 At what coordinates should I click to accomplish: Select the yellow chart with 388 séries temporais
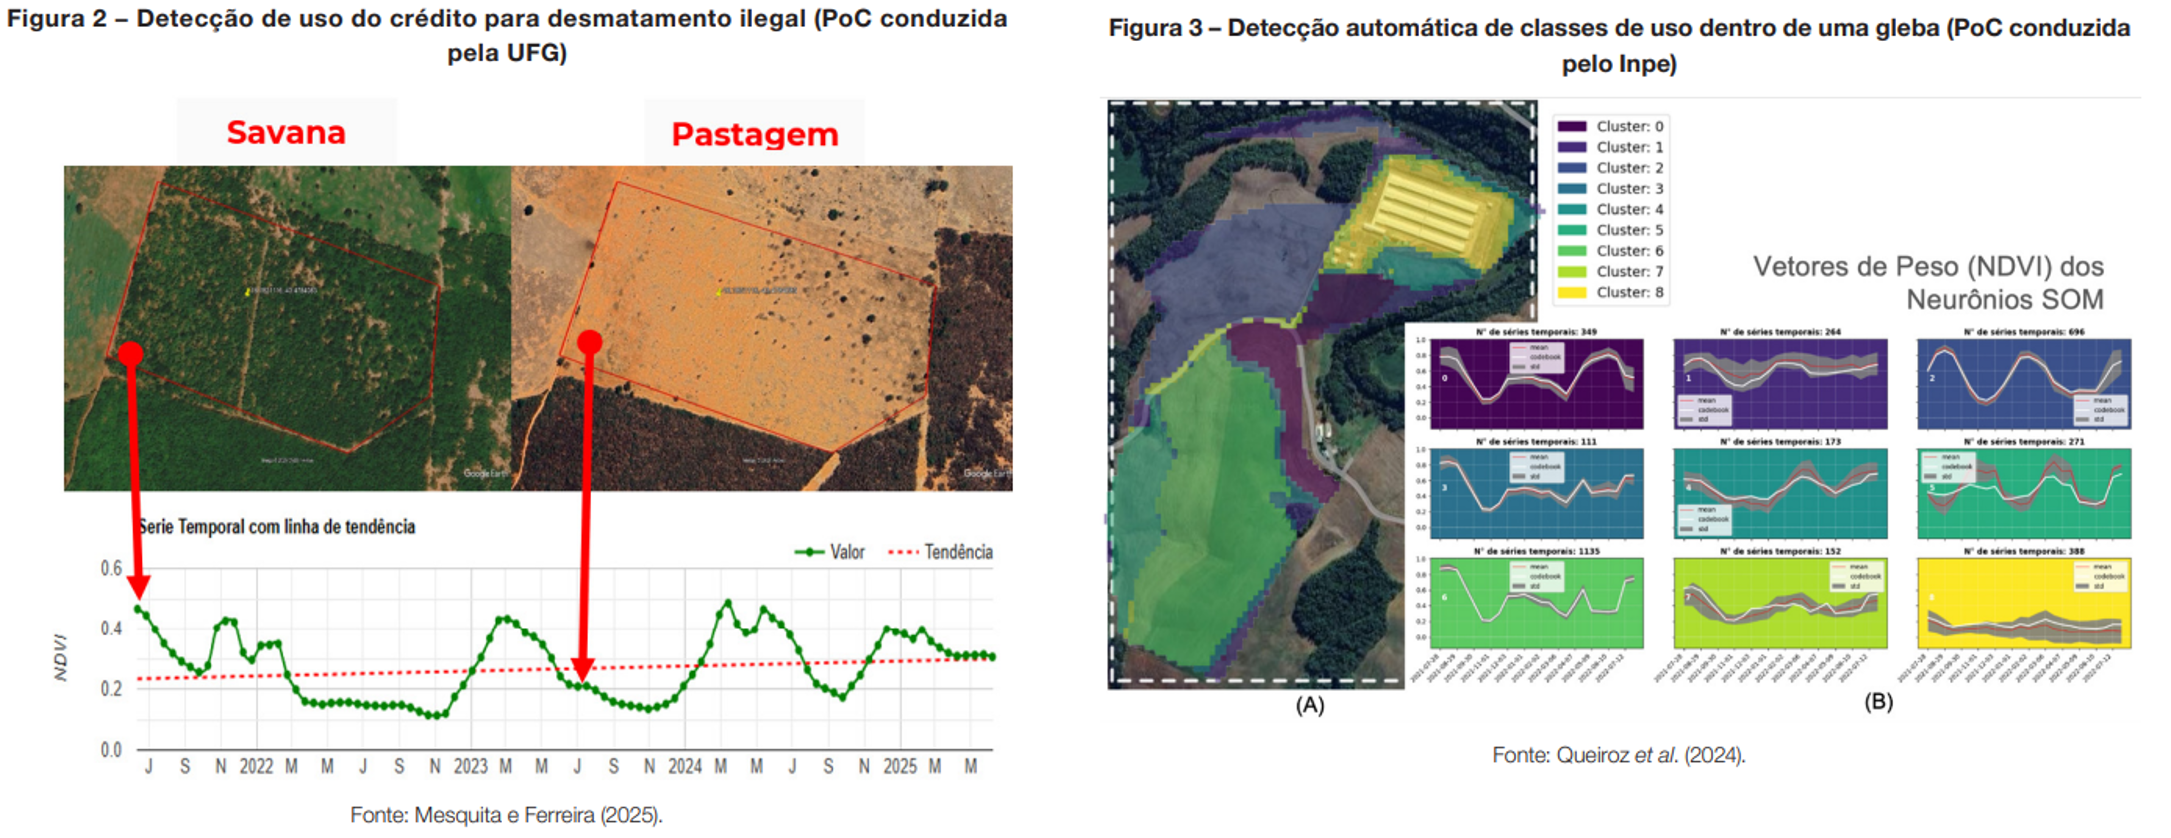tap(2023, 603)
